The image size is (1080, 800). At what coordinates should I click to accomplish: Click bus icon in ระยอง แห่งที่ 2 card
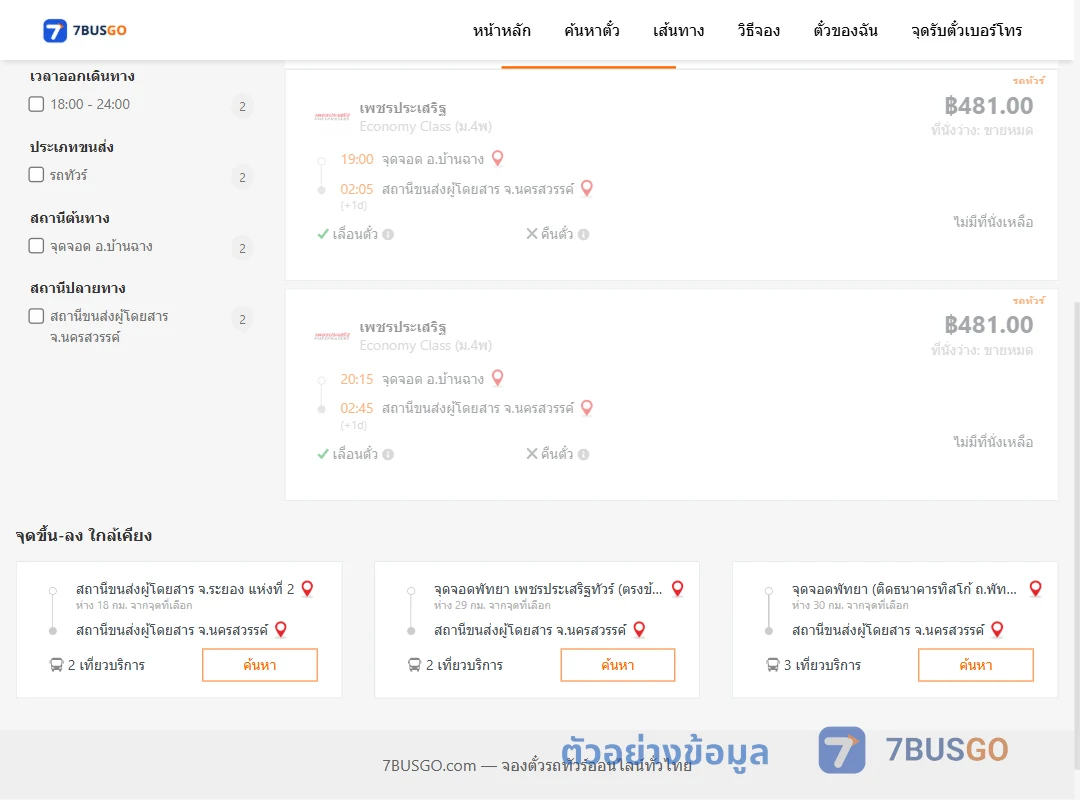(56, 665)
